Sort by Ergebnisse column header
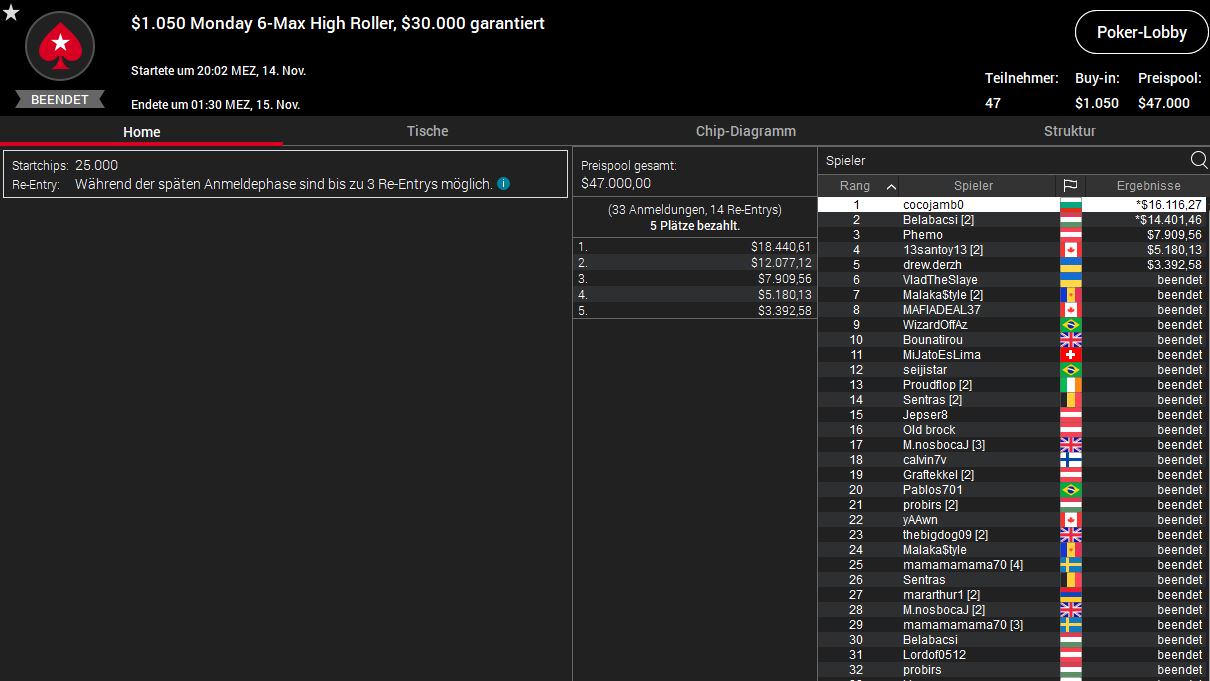This screenshot has height=681, width=1210. tap(1147, 186)
